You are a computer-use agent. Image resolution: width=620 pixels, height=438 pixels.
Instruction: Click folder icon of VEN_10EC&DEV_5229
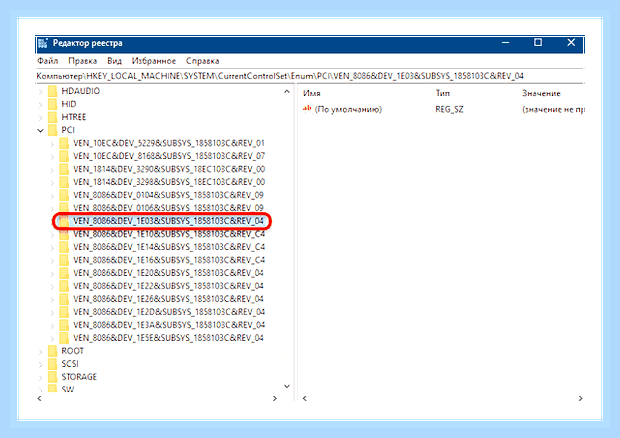(64, 143)
